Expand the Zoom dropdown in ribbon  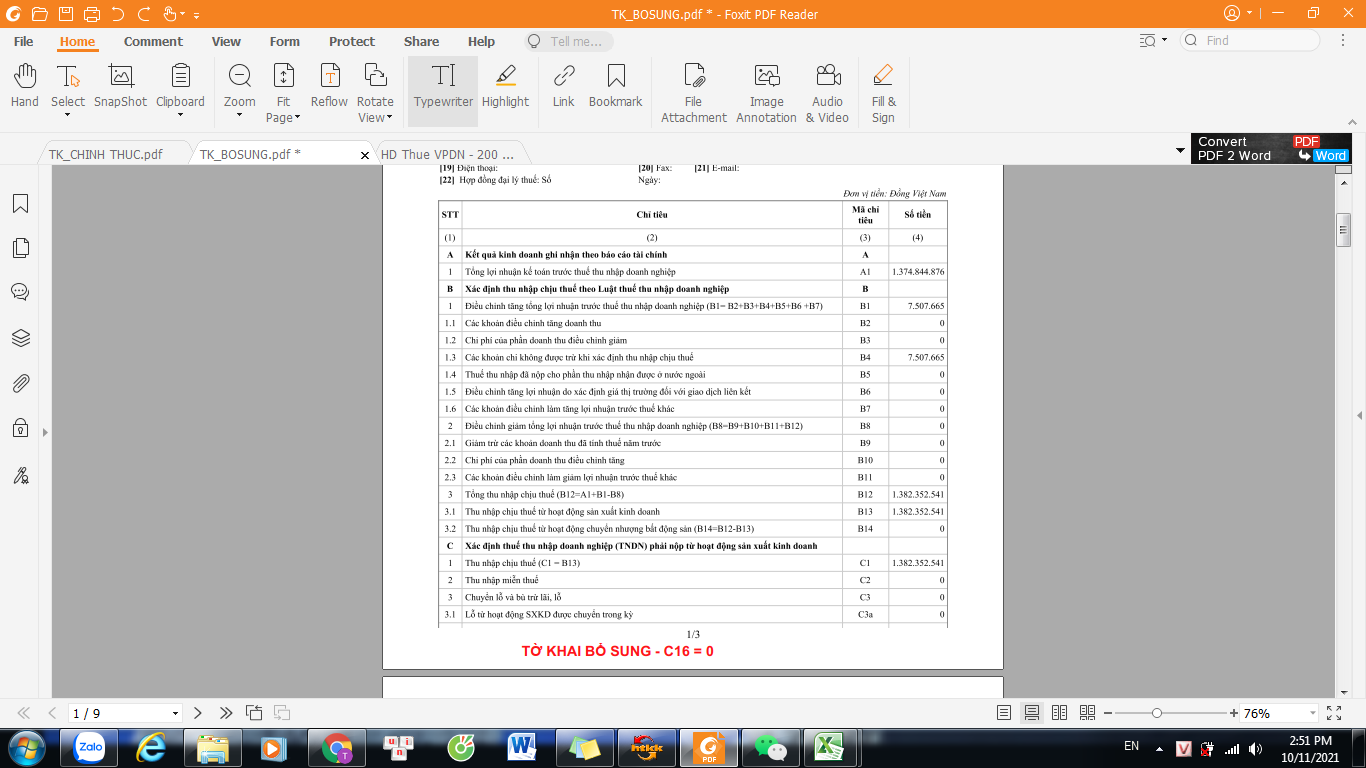[x=239, y=115]
